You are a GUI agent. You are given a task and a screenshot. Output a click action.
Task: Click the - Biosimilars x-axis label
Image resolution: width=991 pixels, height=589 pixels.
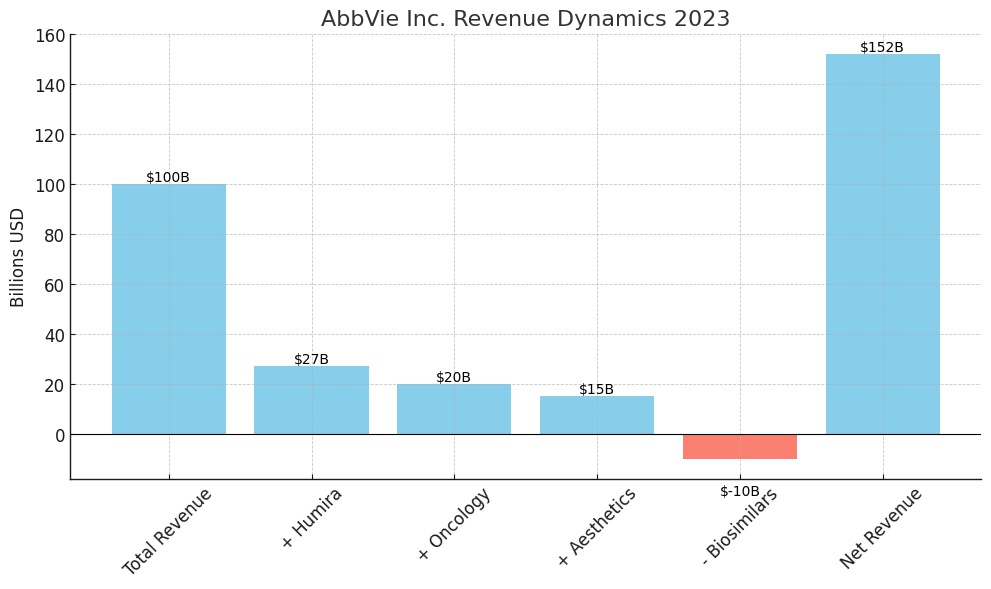[x=740, y=526]
